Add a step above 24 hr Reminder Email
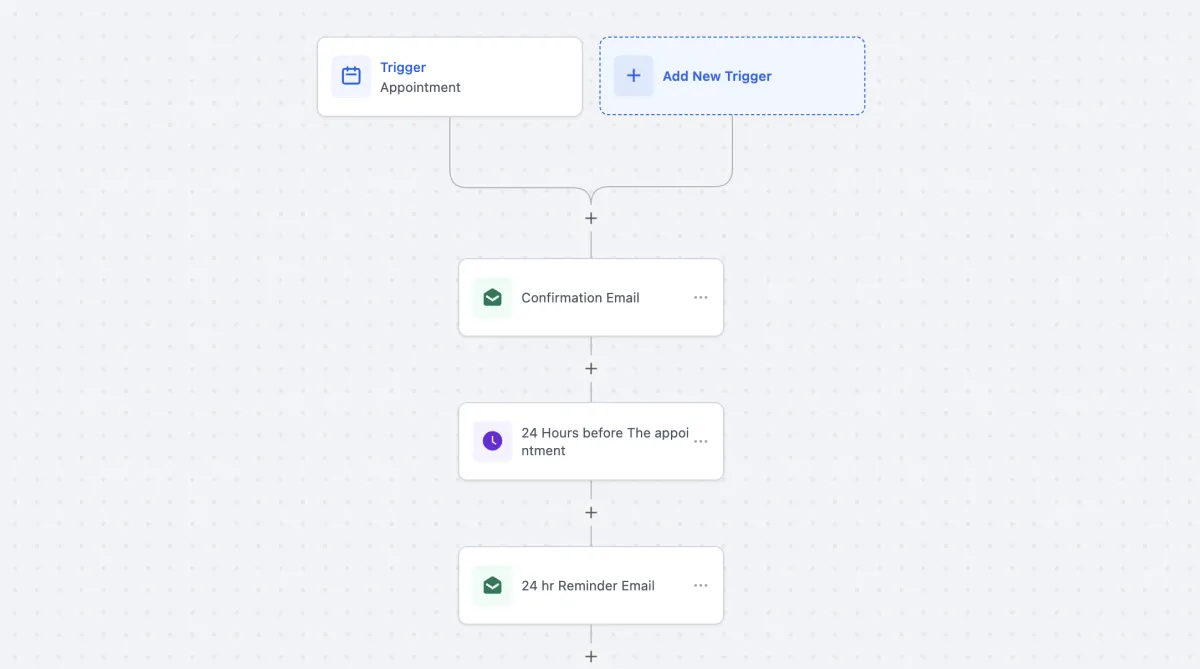The image size is (1200, 669). tap(591, 513)
